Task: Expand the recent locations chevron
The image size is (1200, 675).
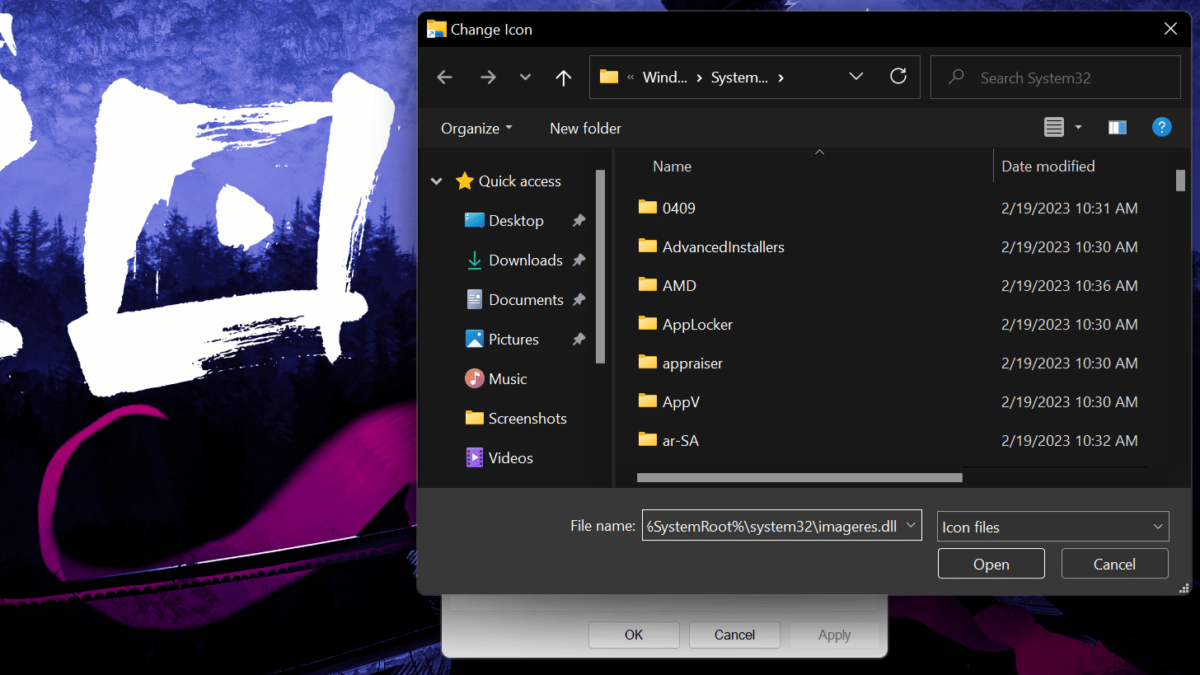Action: pyautogui.click(x=525, y=77)
